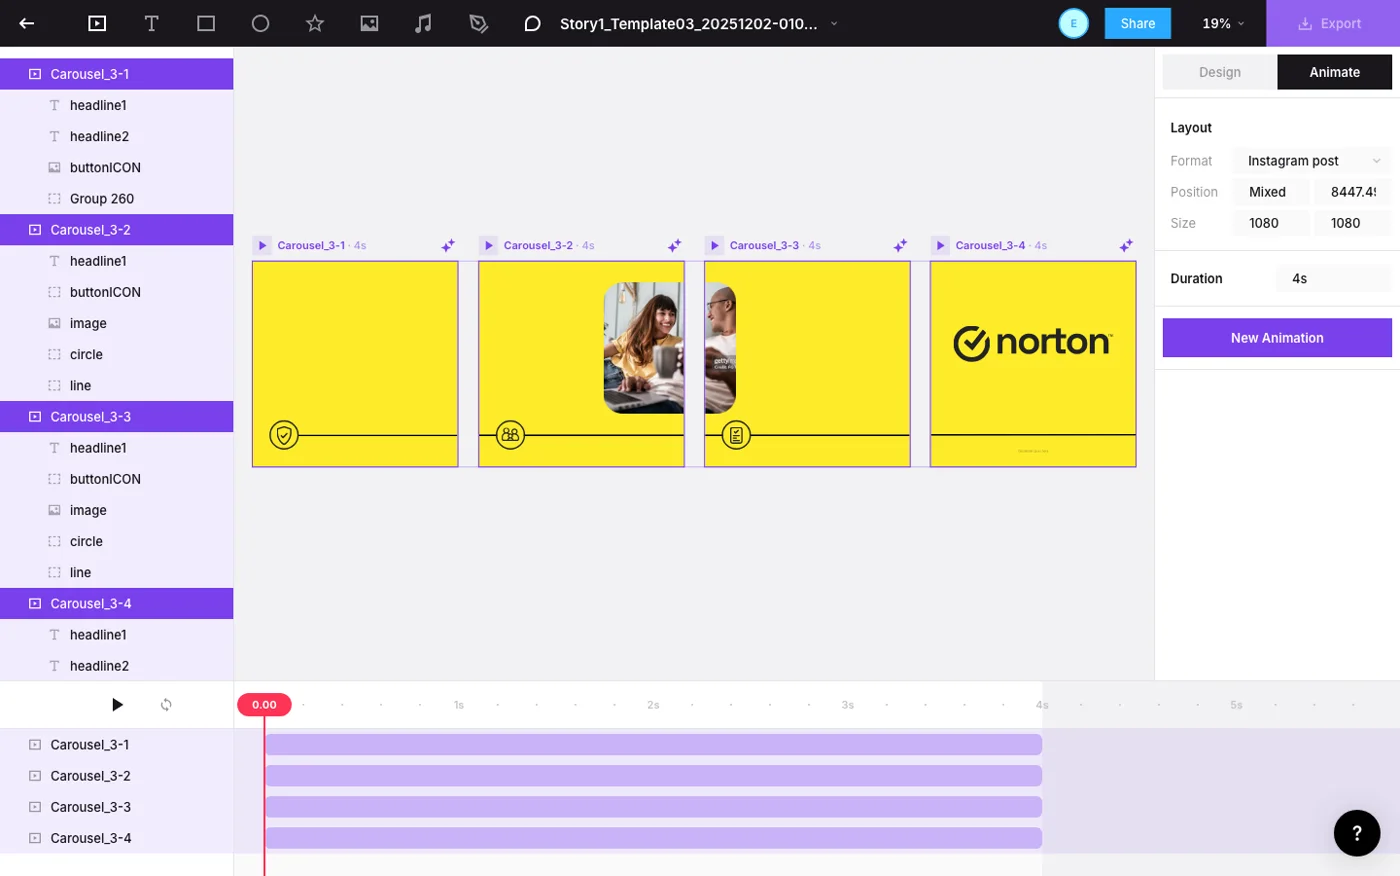Play the Carousel_3-1 artboard preview
The height and width of the screenshot is (876, 1400).
click(x=262, y=245)
